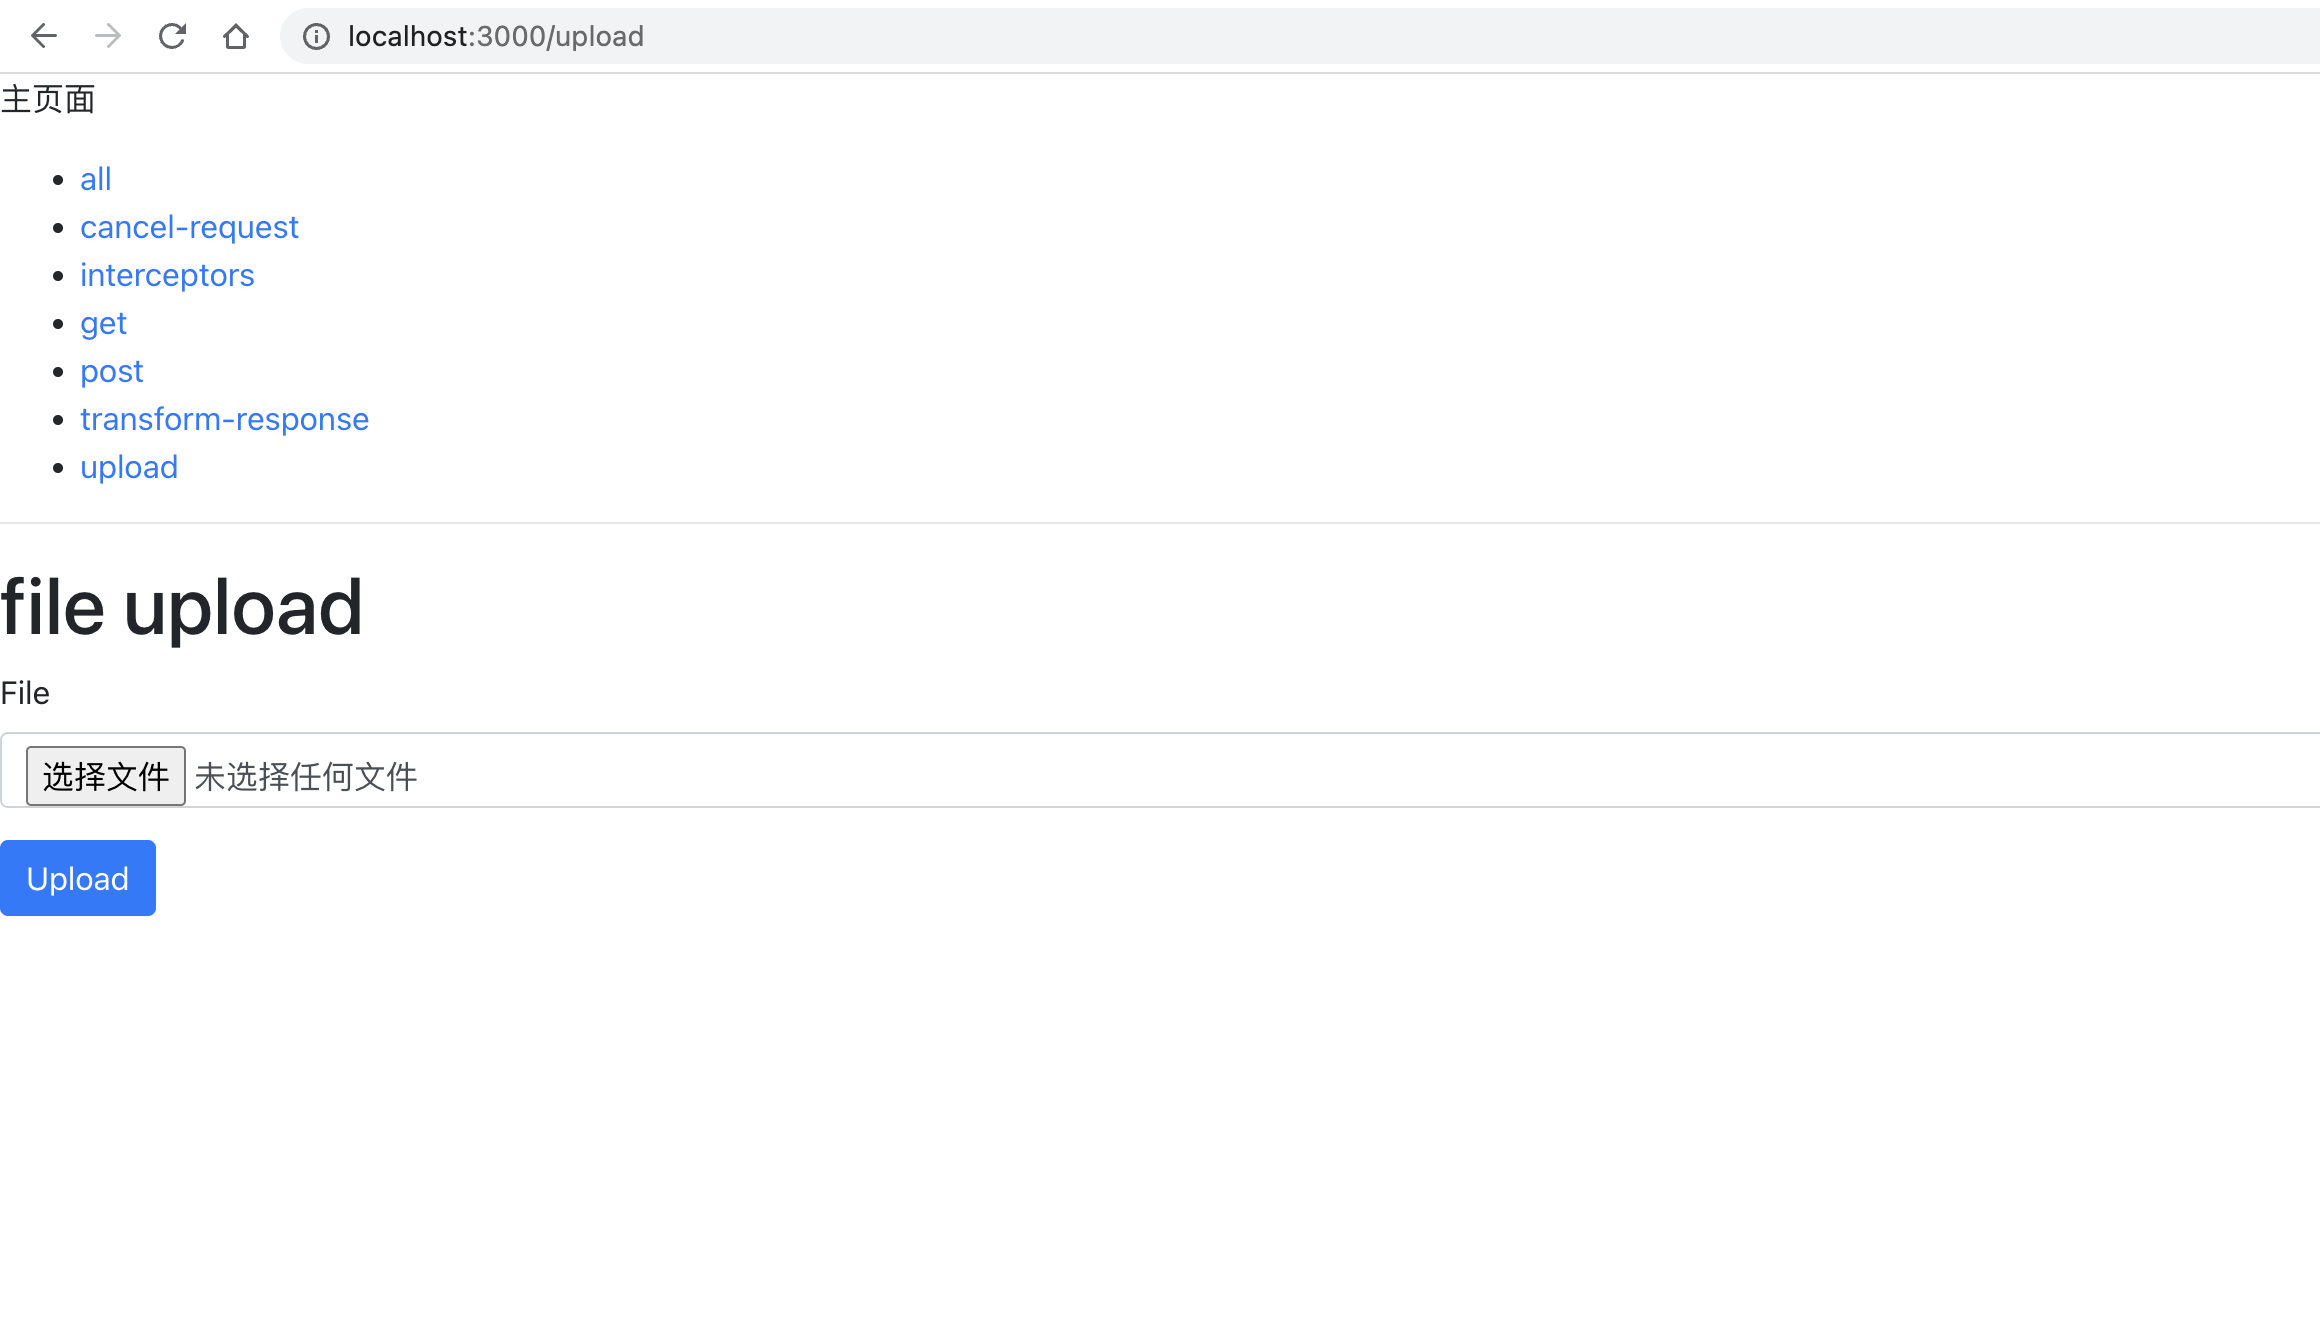Click the File label above the input
Image resolution: width=2320 pixels, height=1322 pixels.
tap(25, 693)
